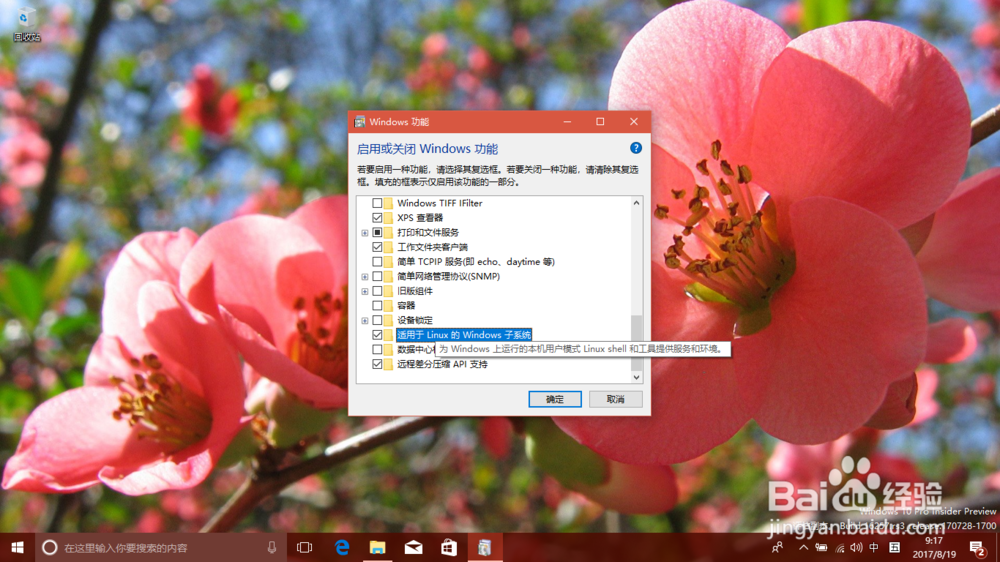Uncheck the 远程差分压缩 API 支持 checkbox
The height and width of the screenshot is (562, 1000).
click(377, 364)
